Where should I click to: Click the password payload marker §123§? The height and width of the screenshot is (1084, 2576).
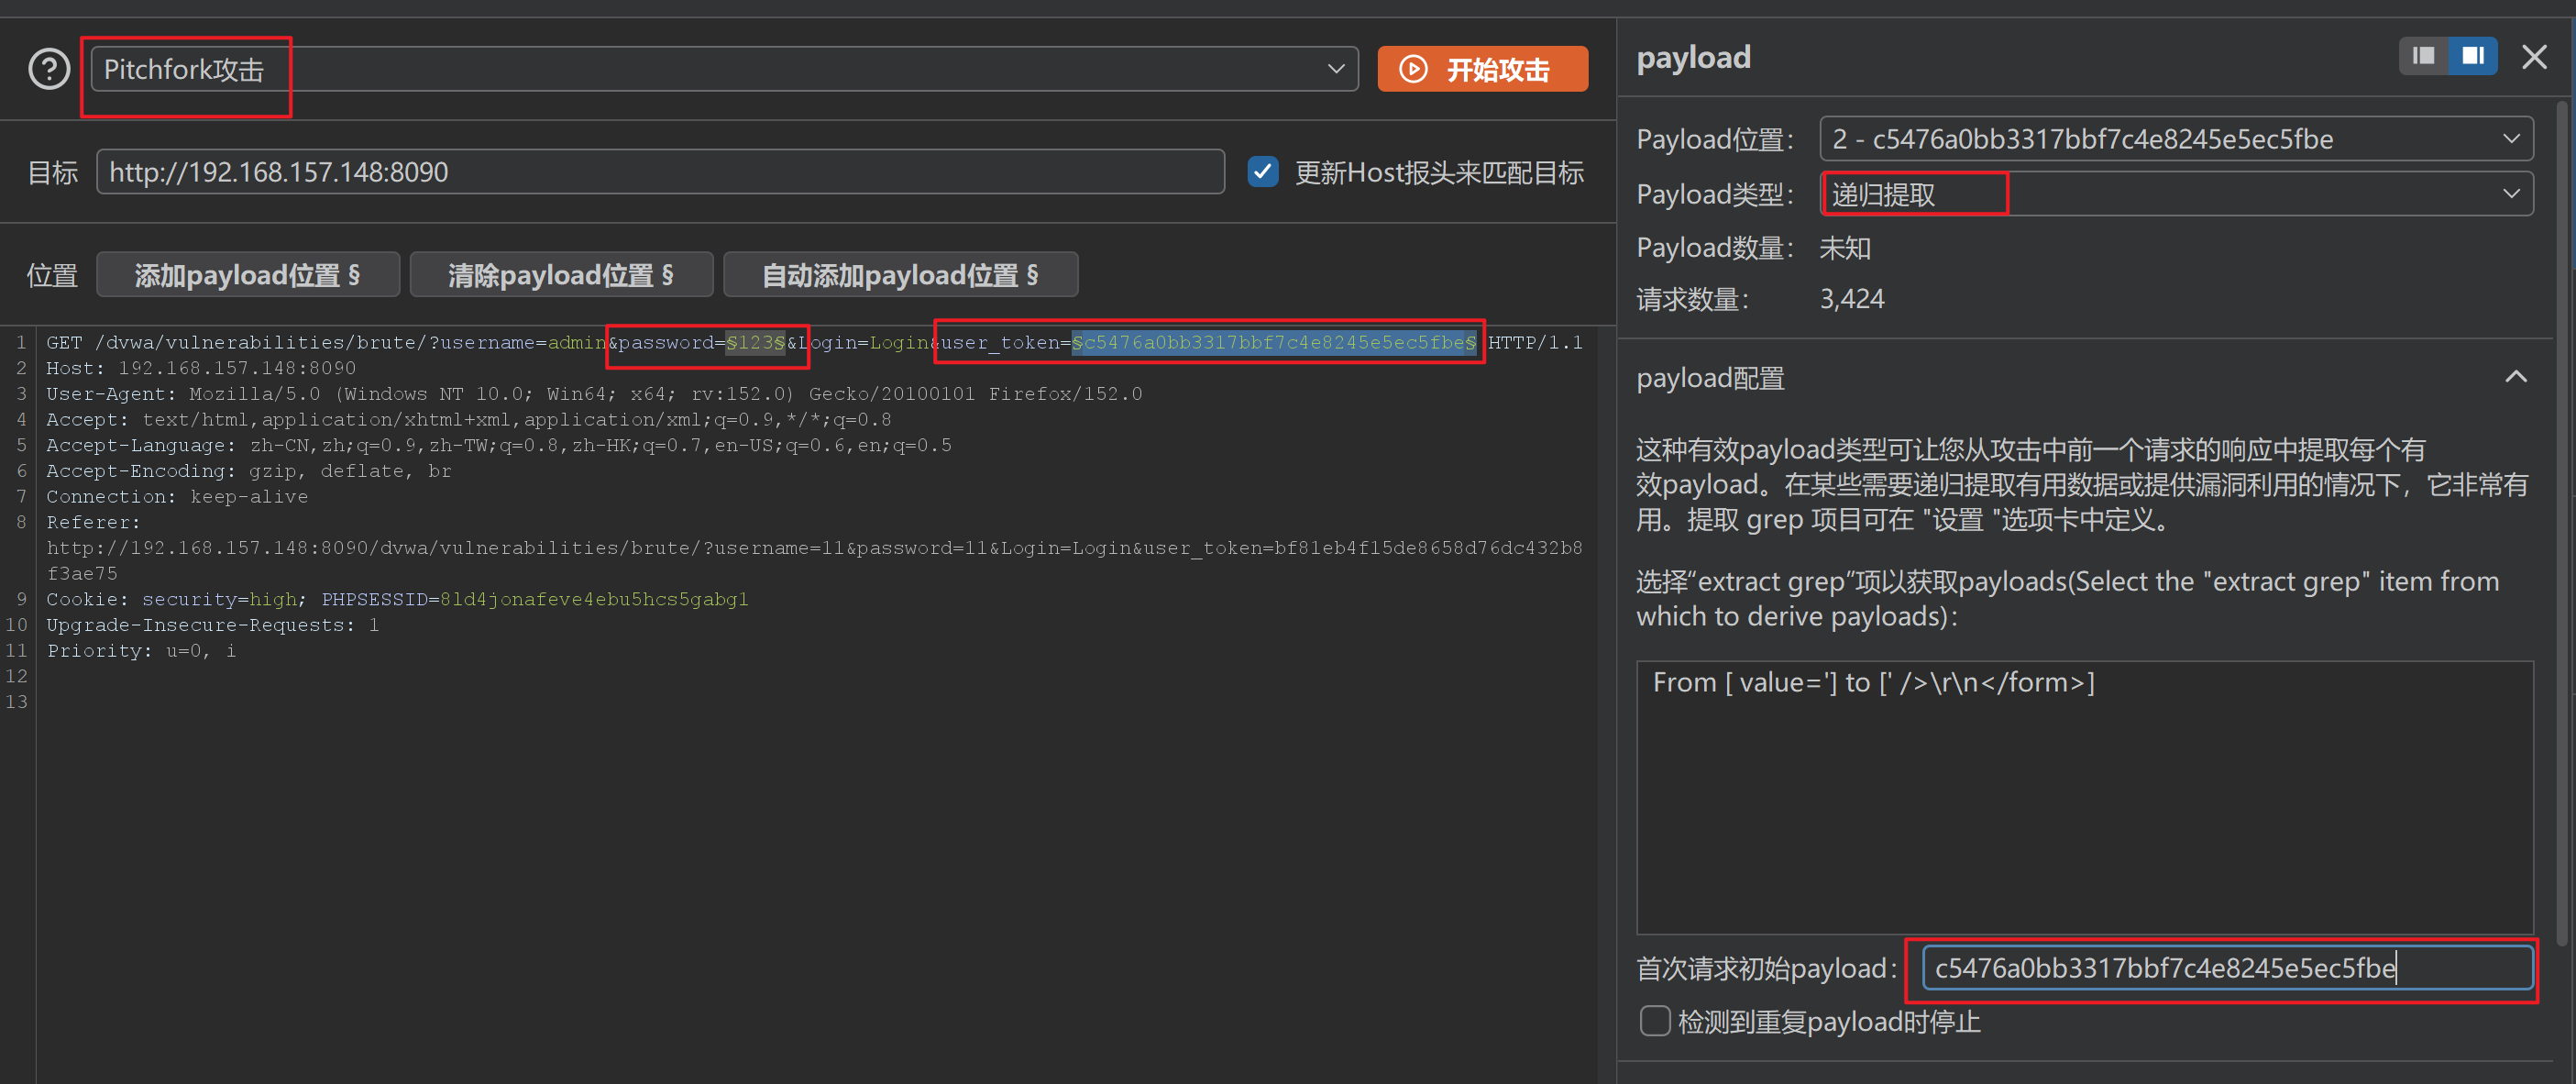coord(755,343)
